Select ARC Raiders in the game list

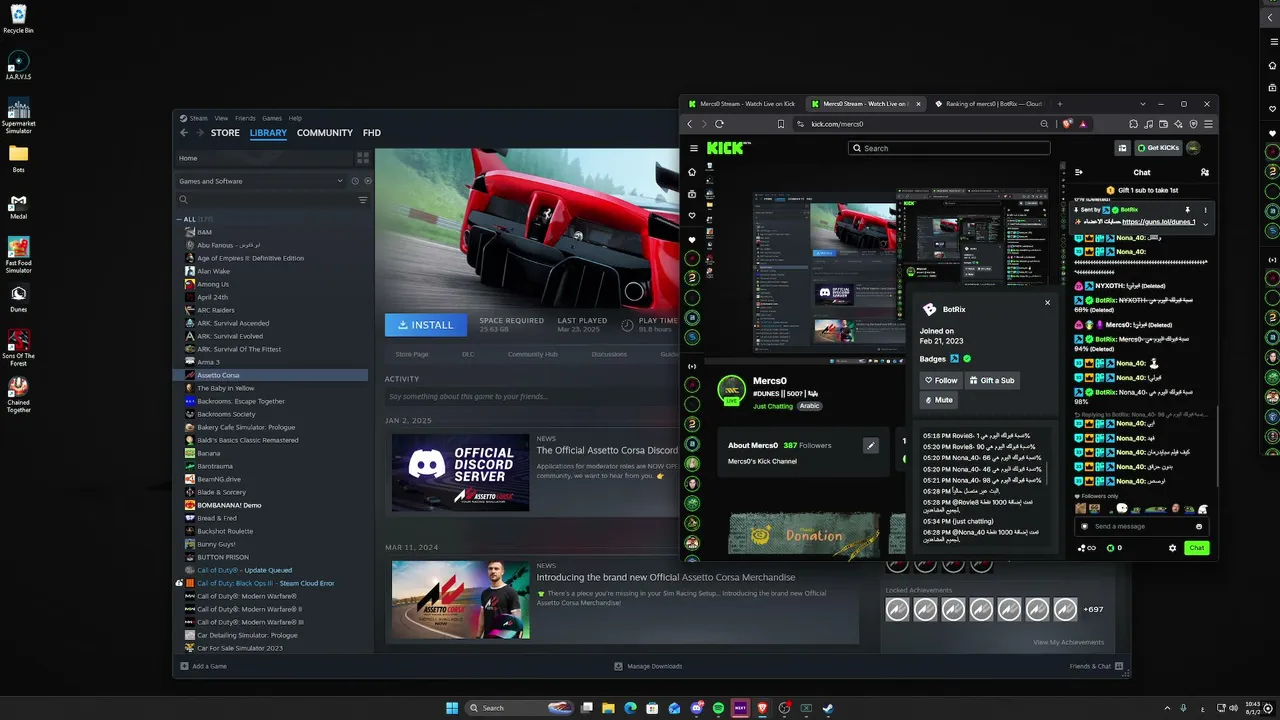click(216, 310)
